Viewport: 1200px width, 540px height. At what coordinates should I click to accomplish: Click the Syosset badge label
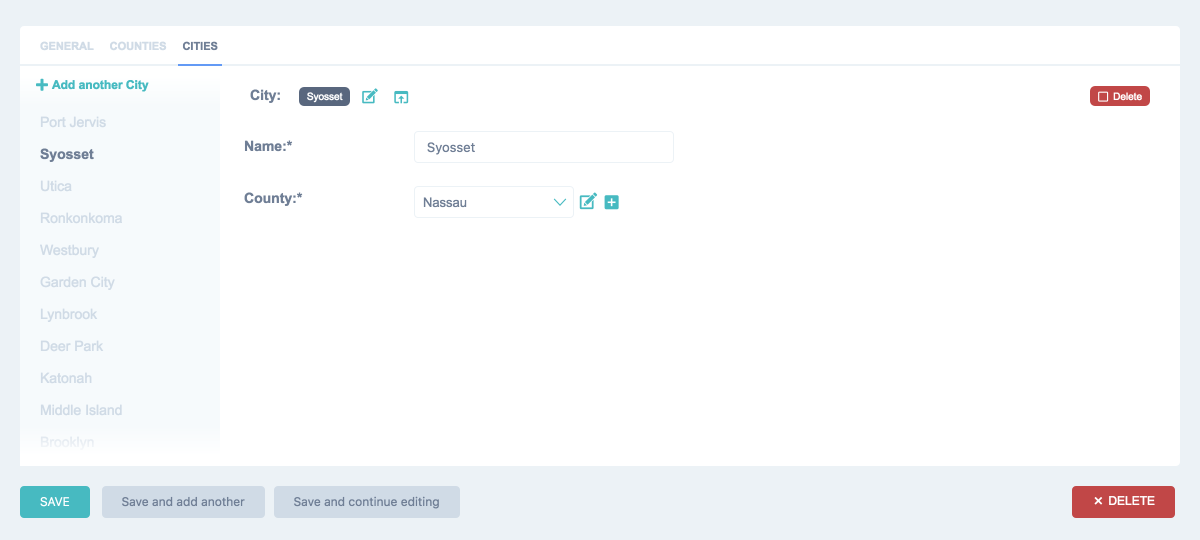click(324, 97)
